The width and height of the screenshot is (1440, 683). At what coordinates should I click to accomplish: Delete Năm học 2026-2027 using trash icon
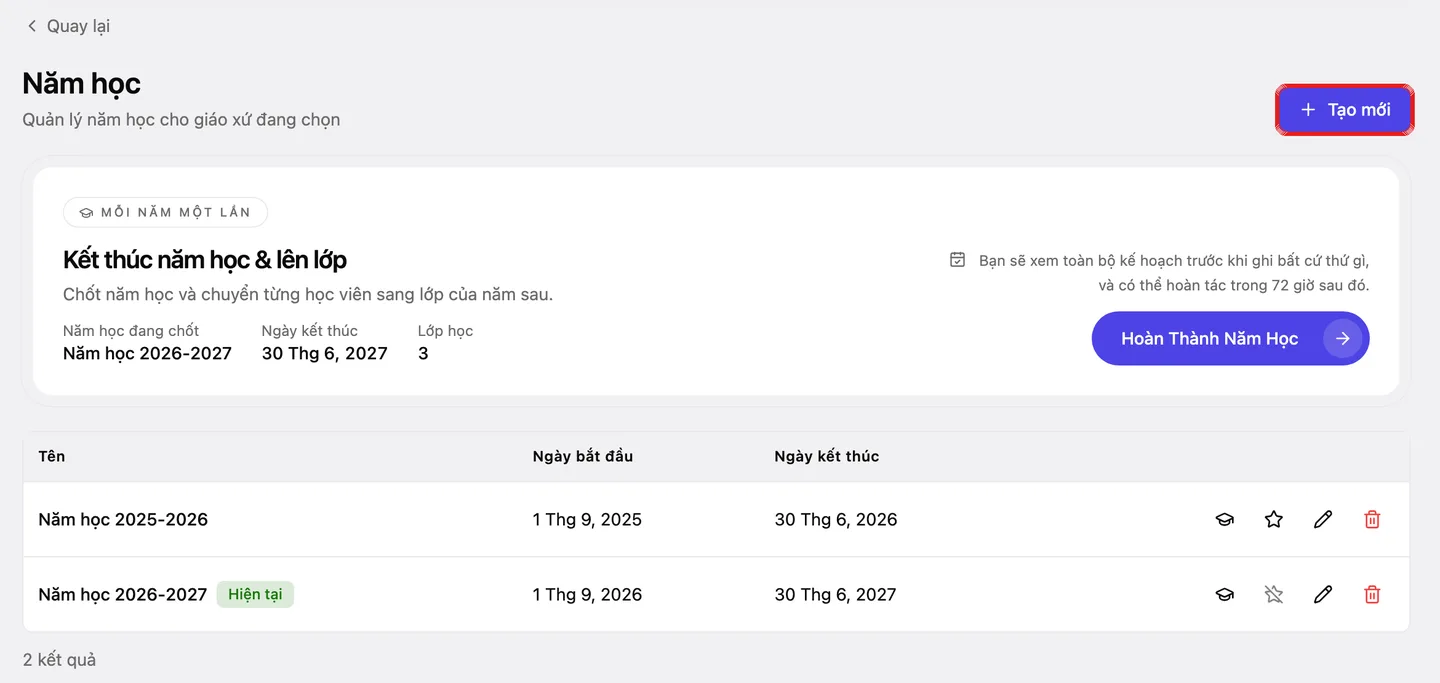pos(1372,594)
